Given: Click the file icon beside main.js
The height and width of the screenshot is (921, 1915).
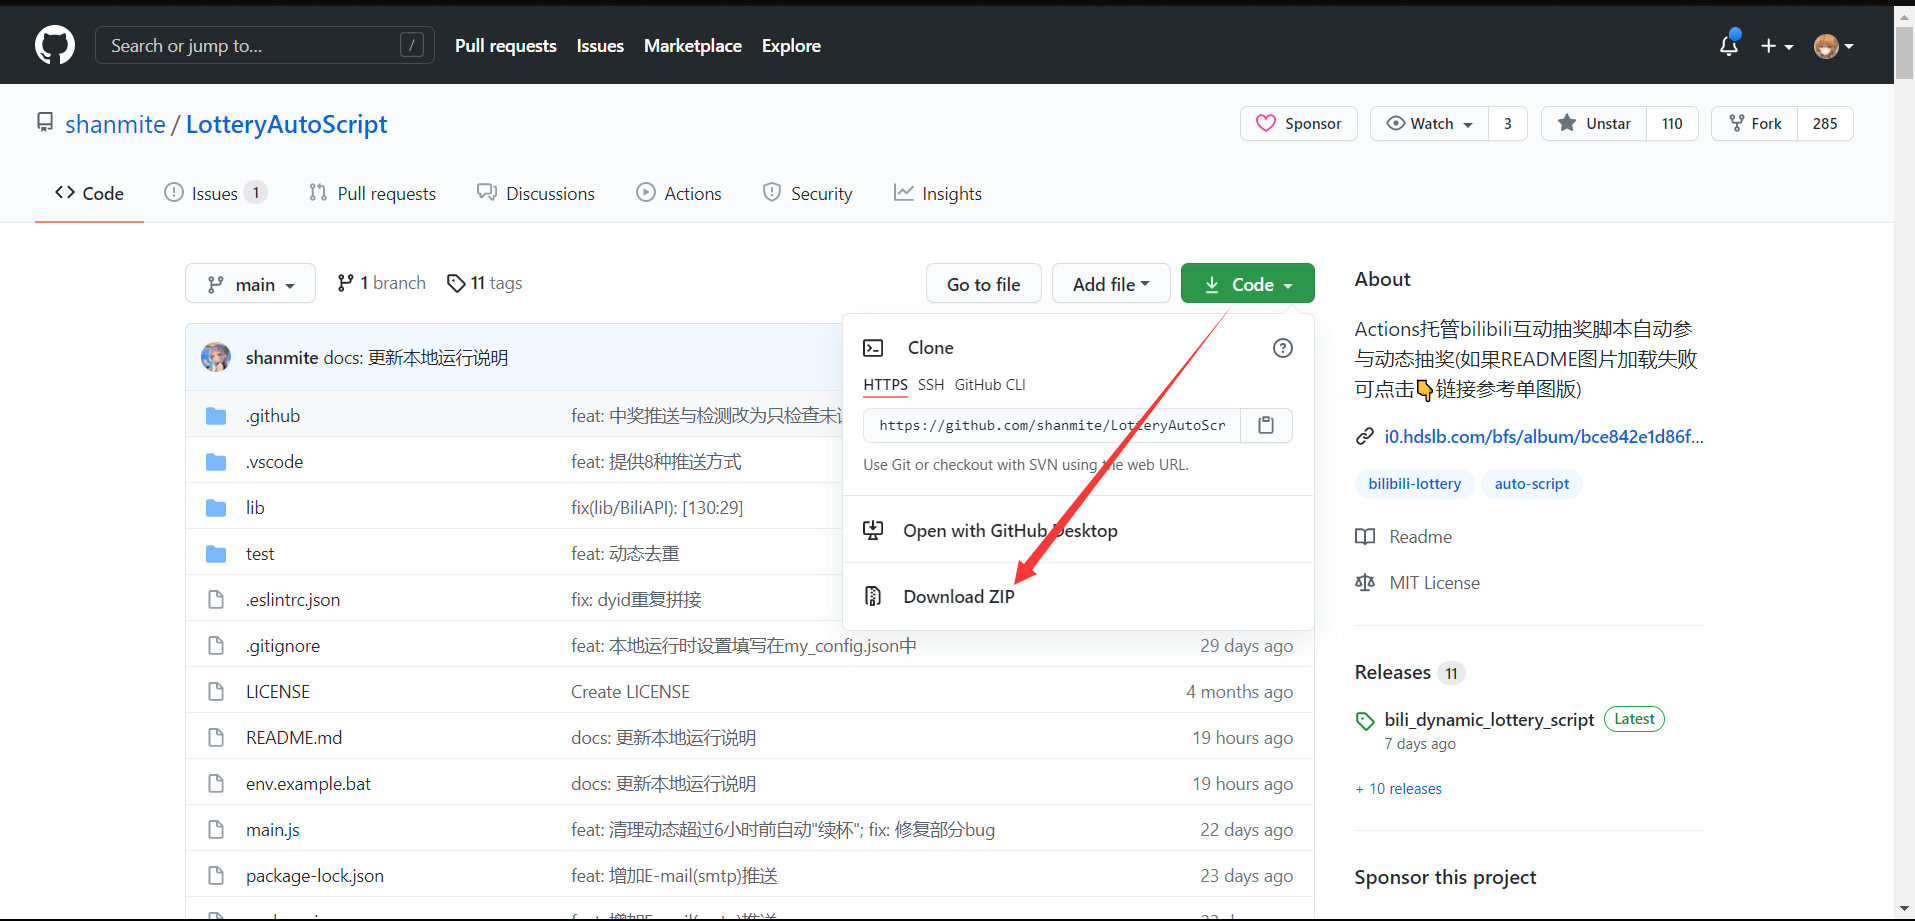Looking at the screenshot, I should pyautogui.click(x=216, y=830).
